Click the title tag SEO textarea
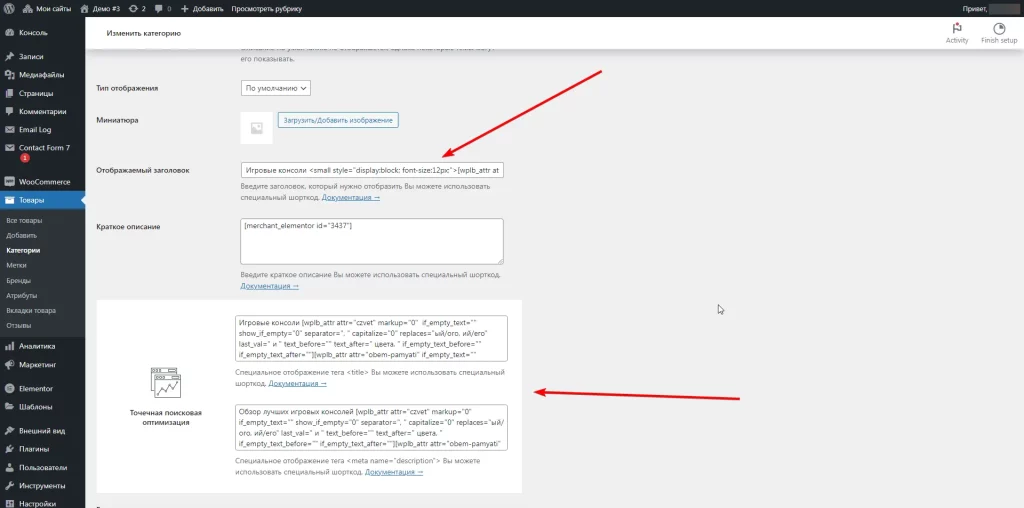1024x508 pixels. click(372, 338)
